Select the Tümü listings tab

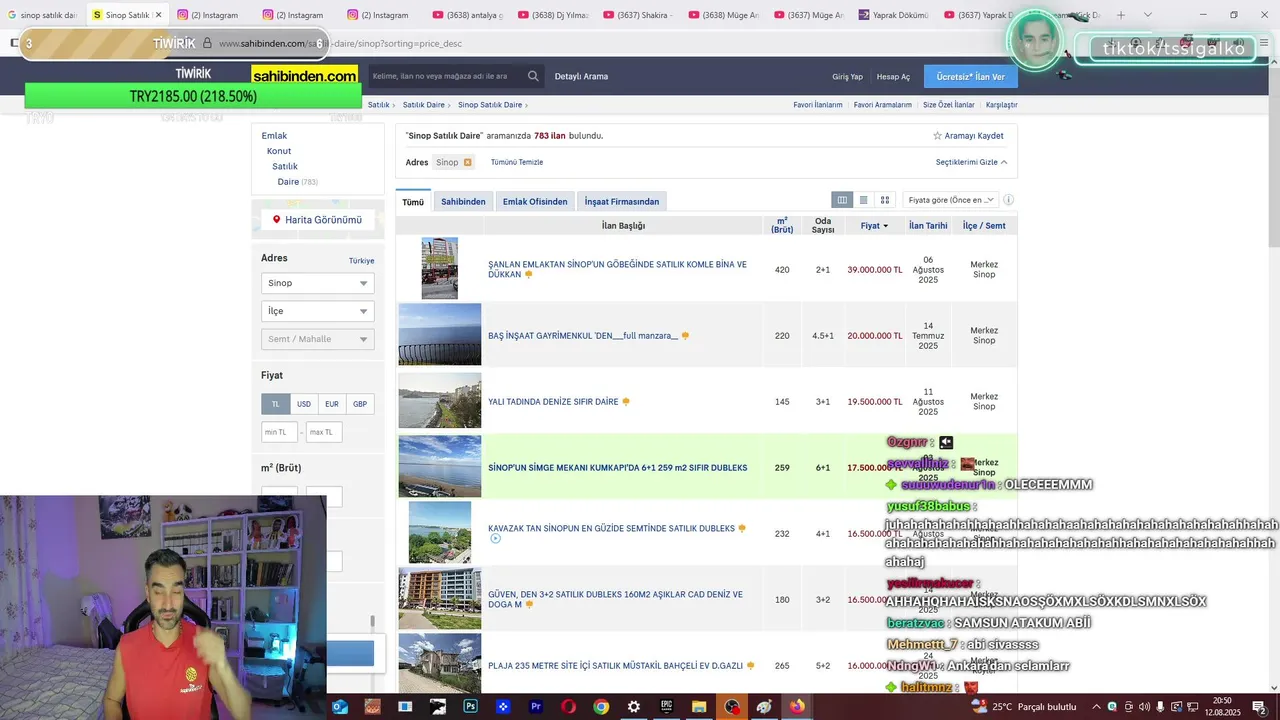413,201
